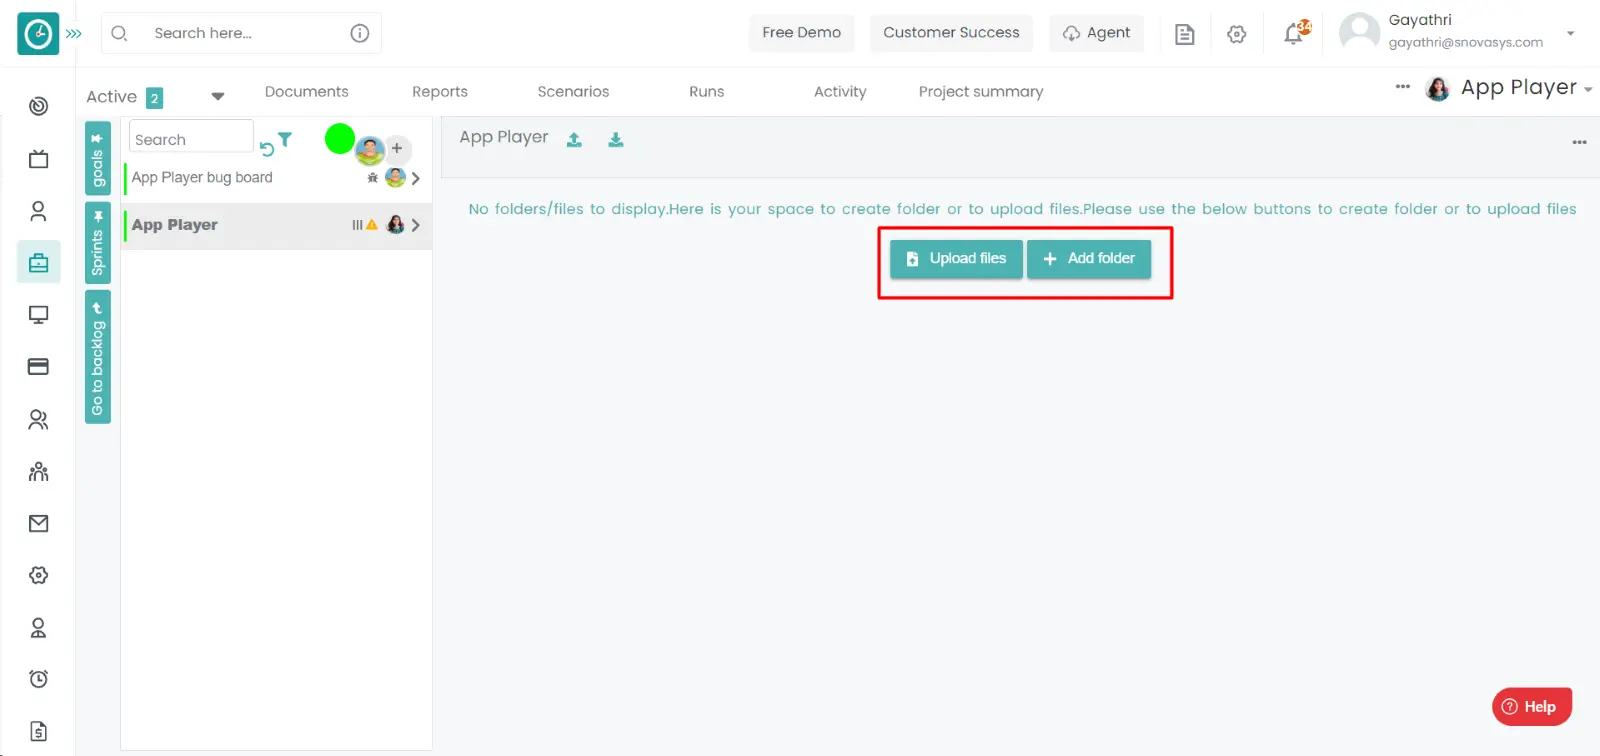The height and width of the screenshot is (756, 1600).
Task: Click the global Search here field
Action: 240,33
